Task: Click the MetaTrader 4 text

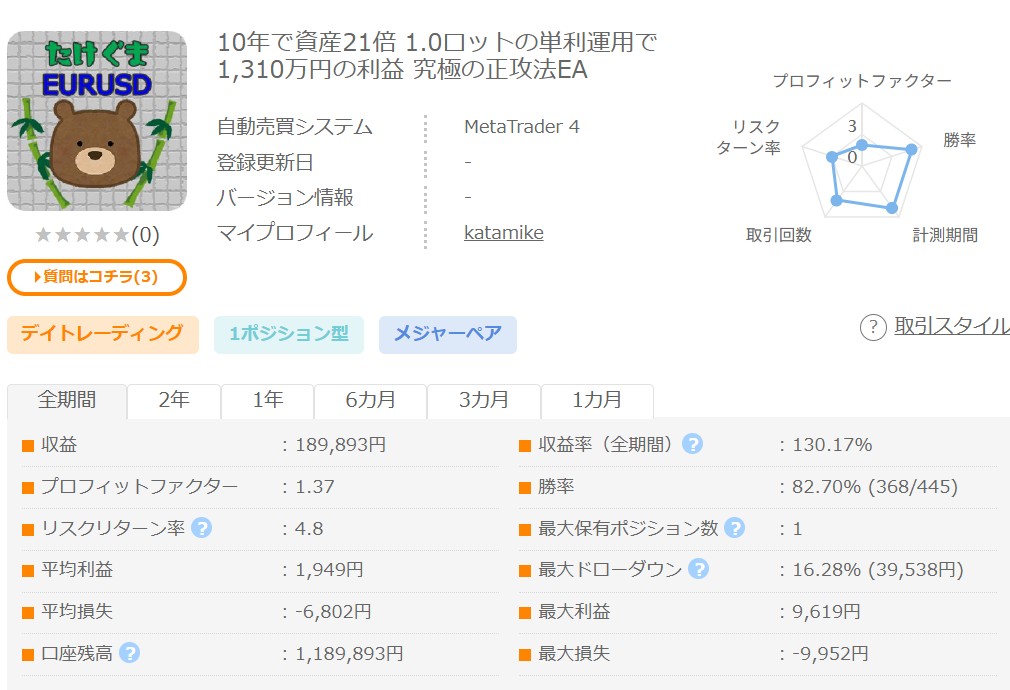Action: 522,127
